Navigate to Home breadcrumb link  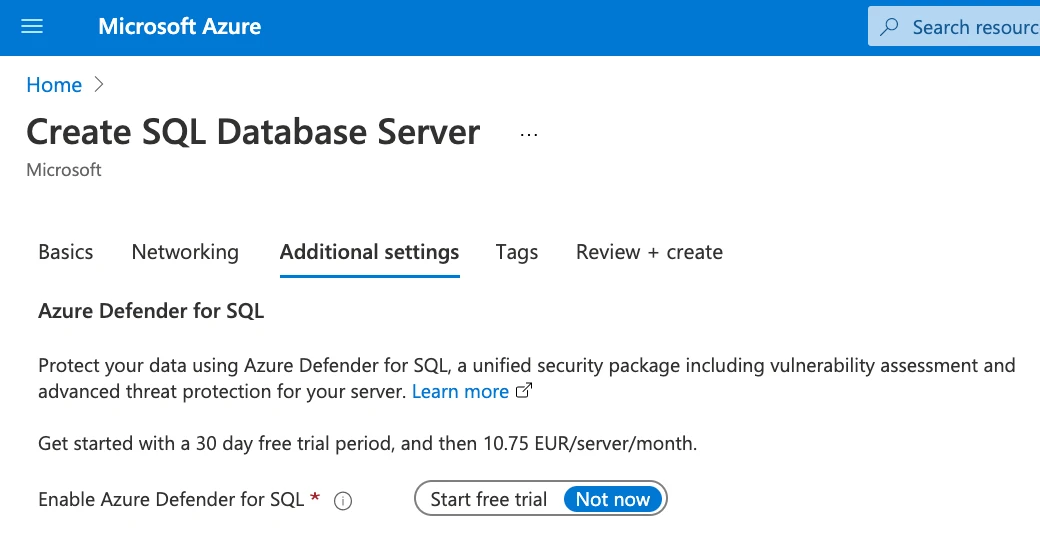coord(54,85)
